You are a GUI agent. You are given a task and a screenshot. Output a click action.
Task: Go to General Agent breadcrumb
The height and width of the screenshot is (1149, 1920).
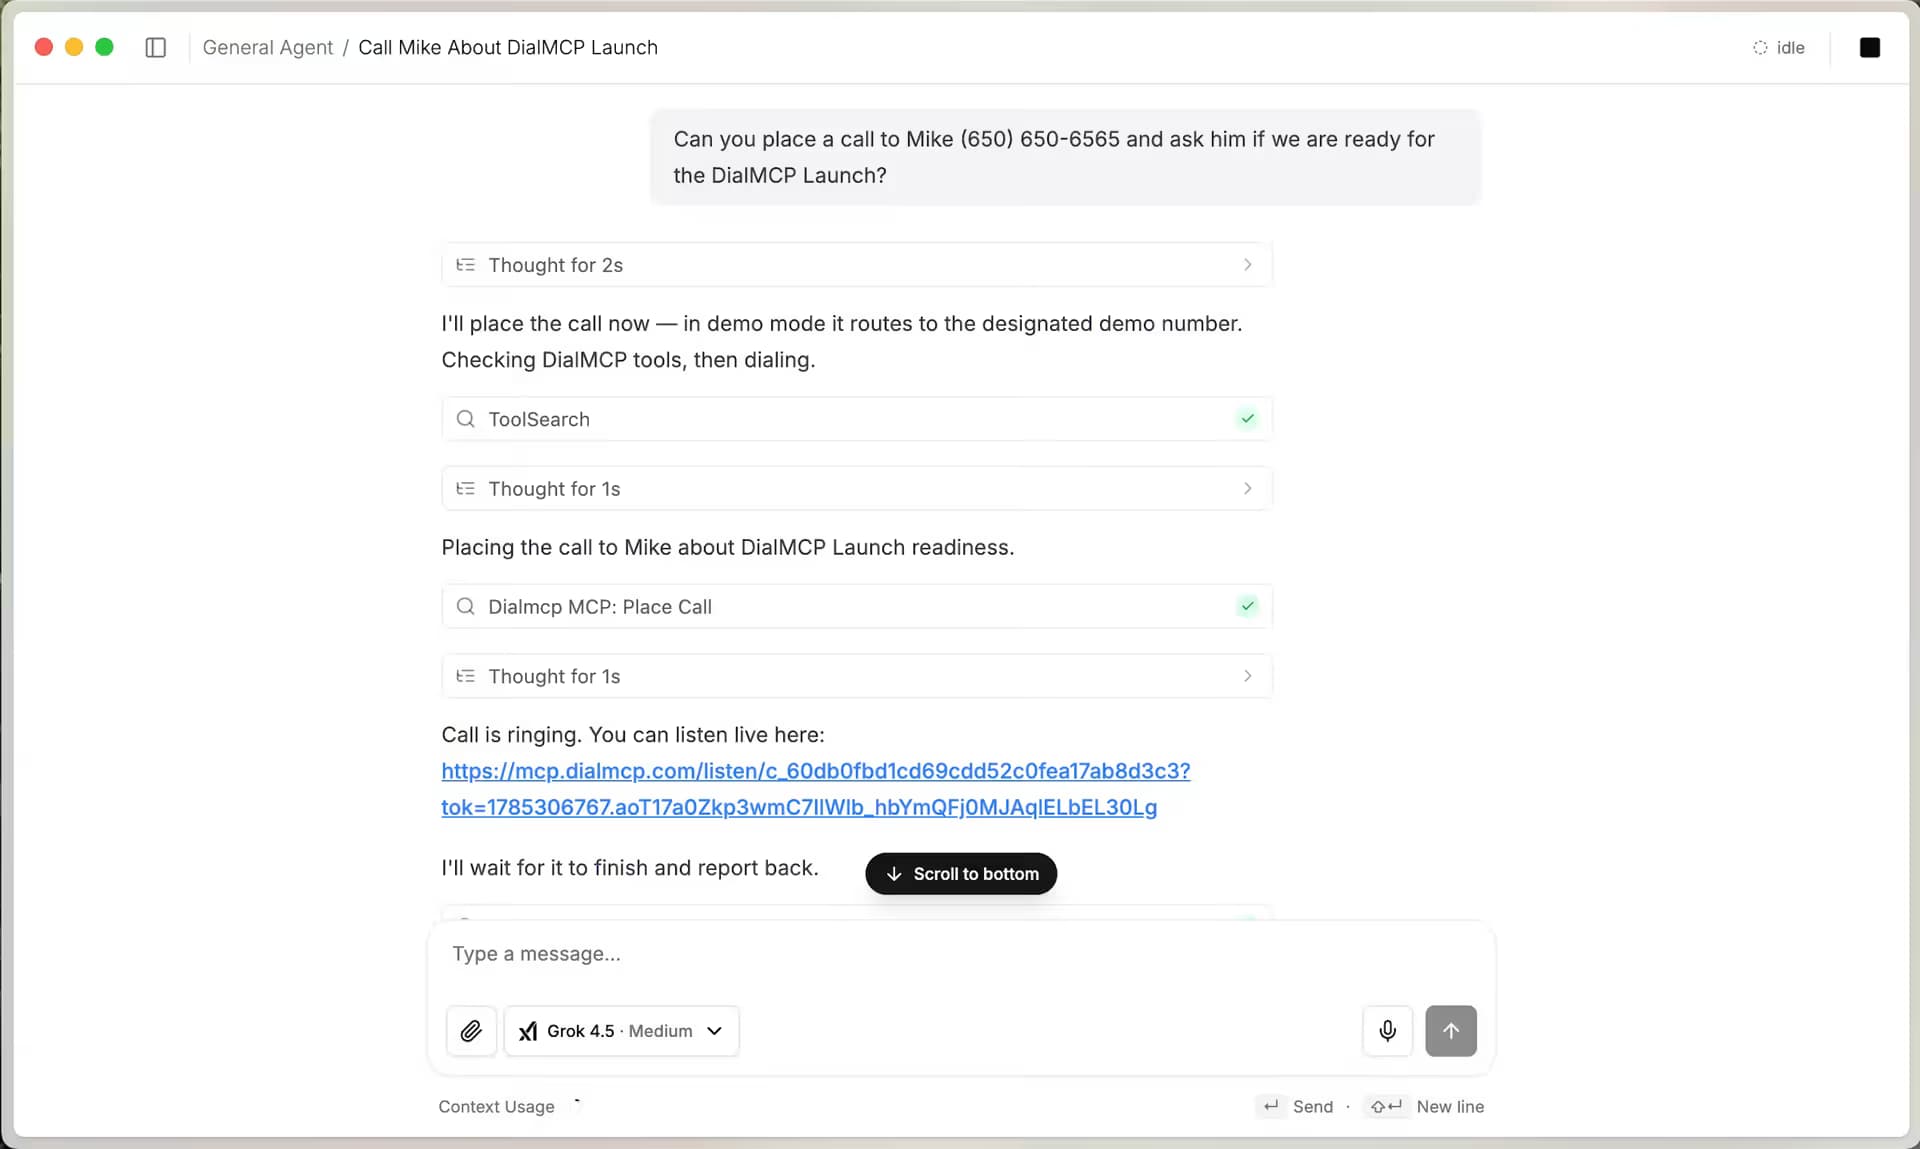pos(267,47)
